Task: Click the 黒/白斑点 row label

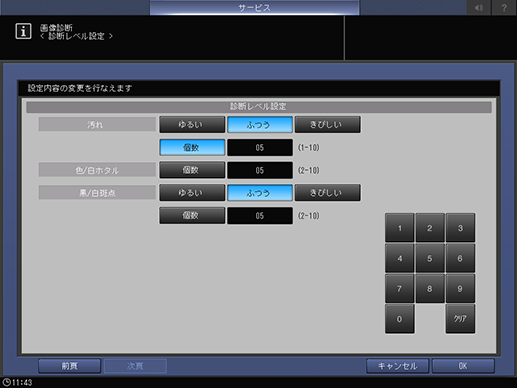Action: coord(97,193)
